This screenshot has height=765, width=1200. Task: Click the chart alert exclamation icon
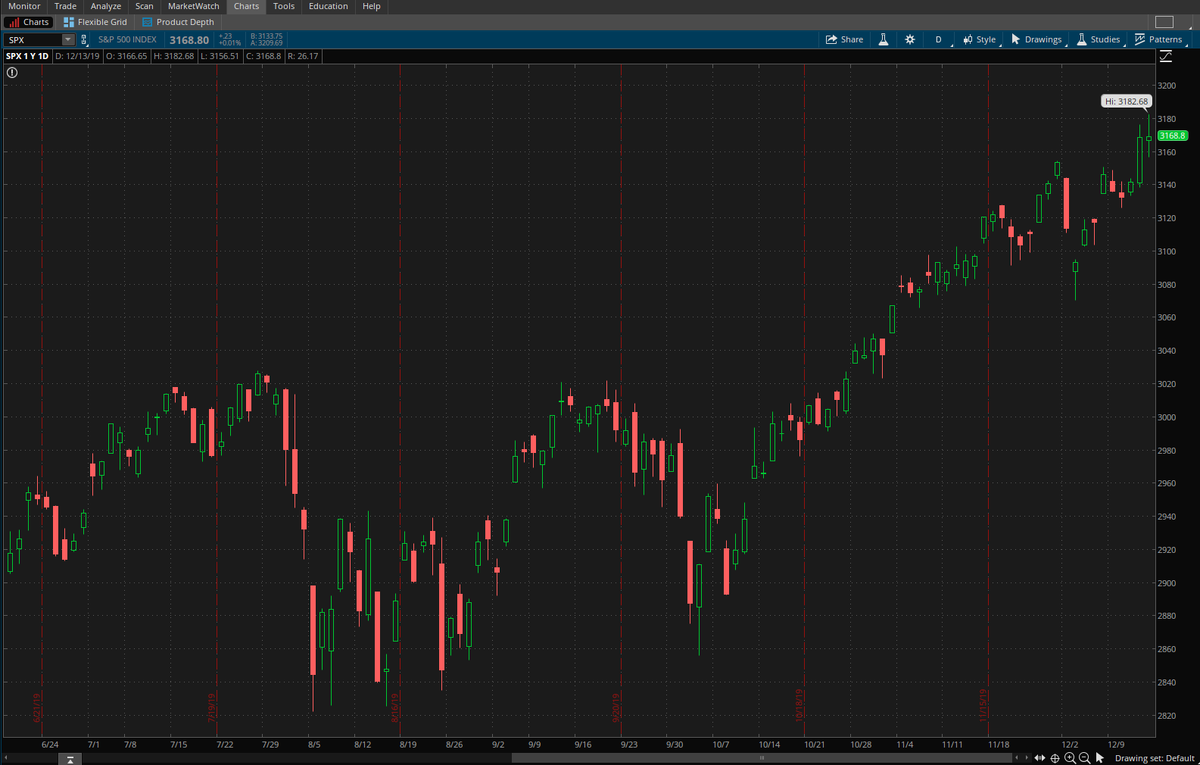pos(12,73)
